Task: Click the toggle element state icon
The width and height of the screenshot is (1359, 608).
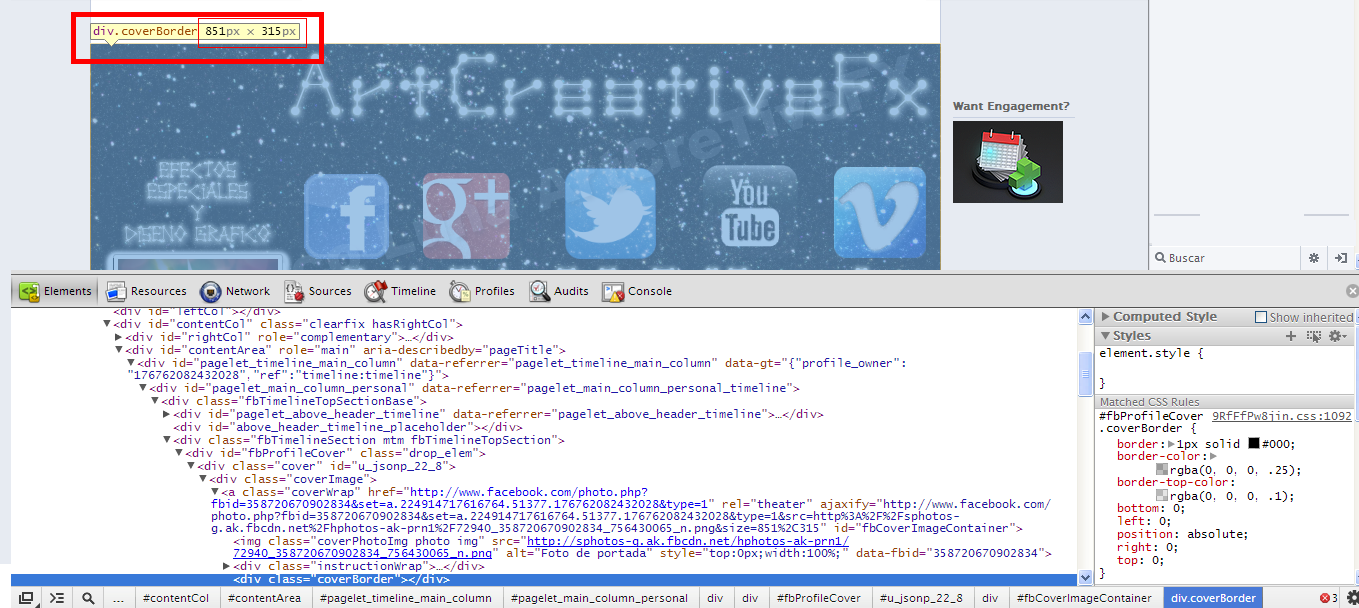Action: coord(1314,336)
